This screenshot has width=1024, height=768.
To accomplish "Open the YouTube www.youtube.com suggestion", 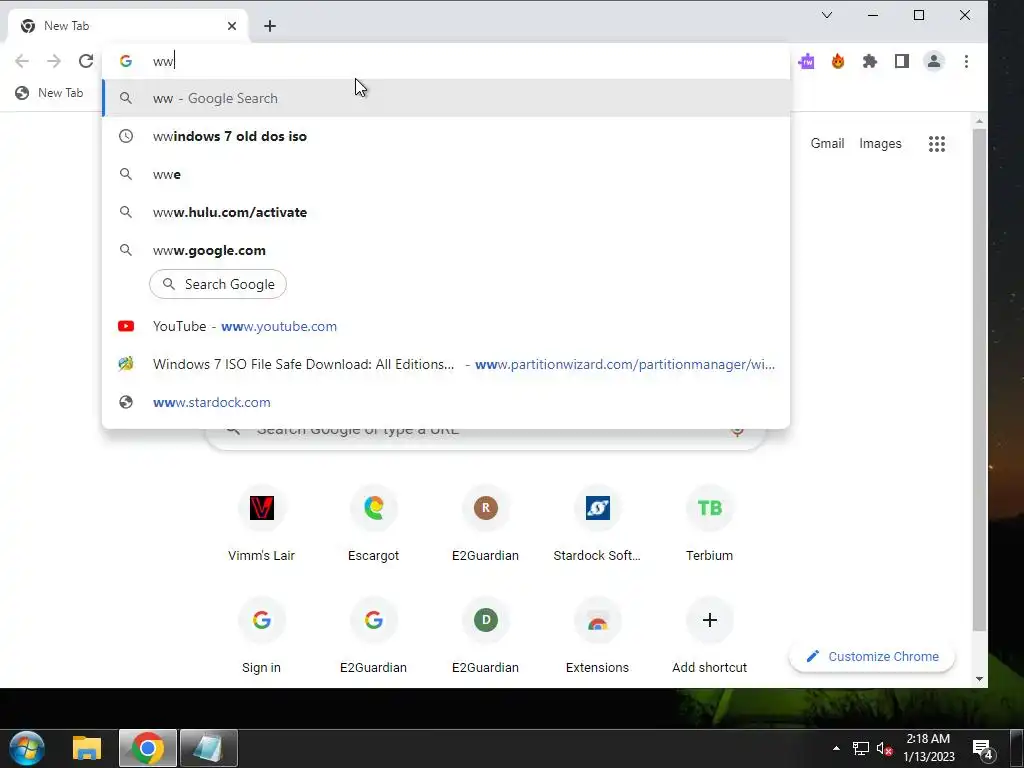I will 446,326.
